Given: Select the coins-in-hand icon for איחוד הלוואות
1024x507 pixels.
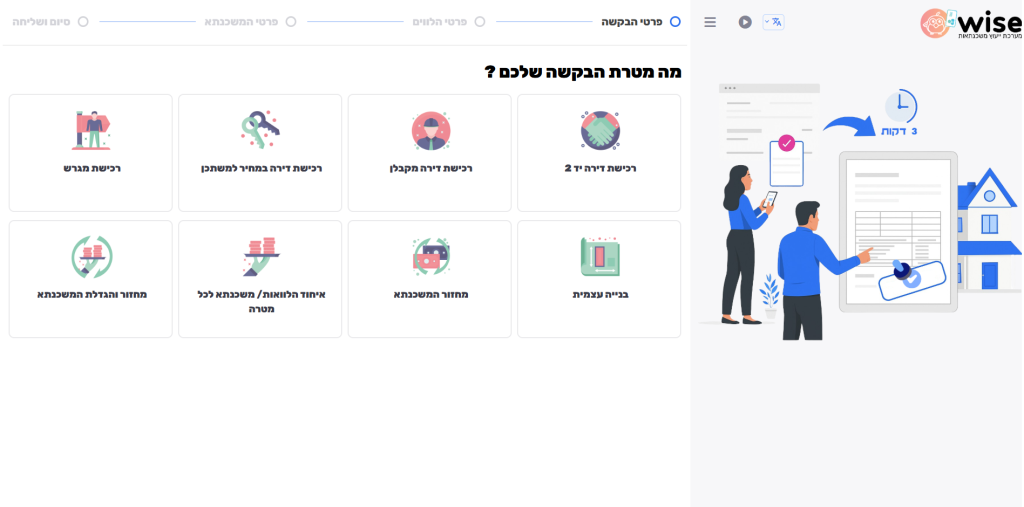Looking at the screenshot, I should [x=260, y=256].
